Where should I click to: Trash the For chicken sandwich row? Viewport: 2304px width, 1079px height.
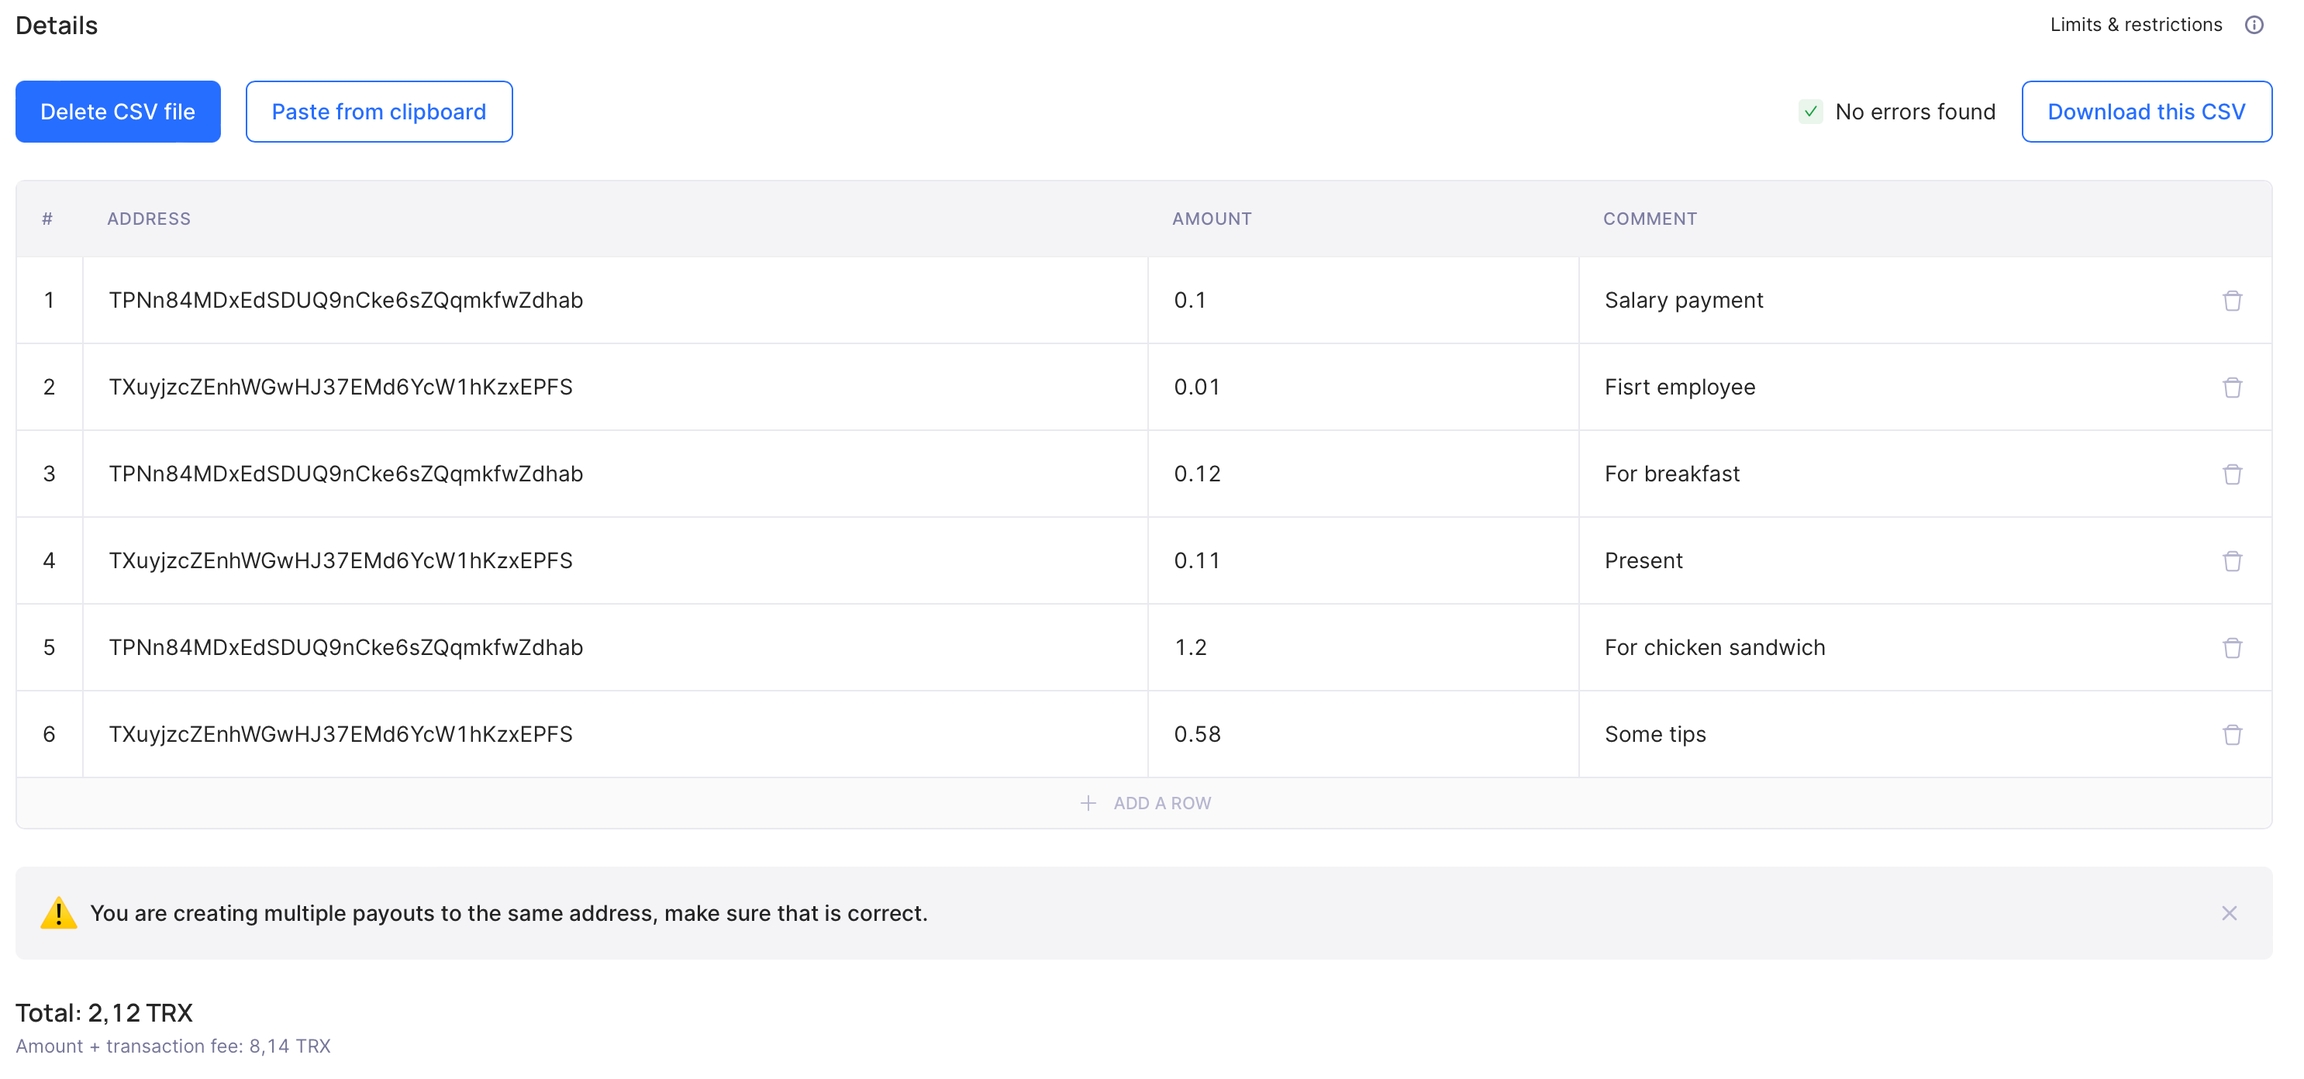click(x=2232, y=648)
